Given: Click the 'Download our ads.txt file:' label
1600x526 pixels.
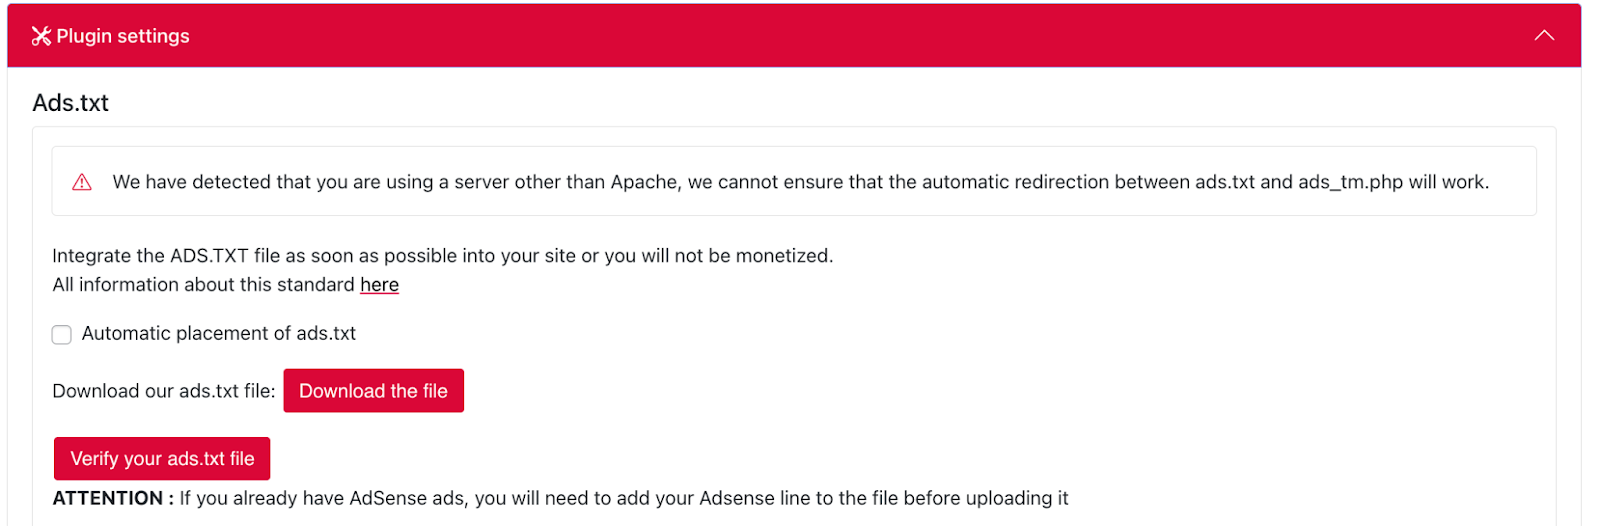Looking at the screenshot, I should click(x=163, y=391).
